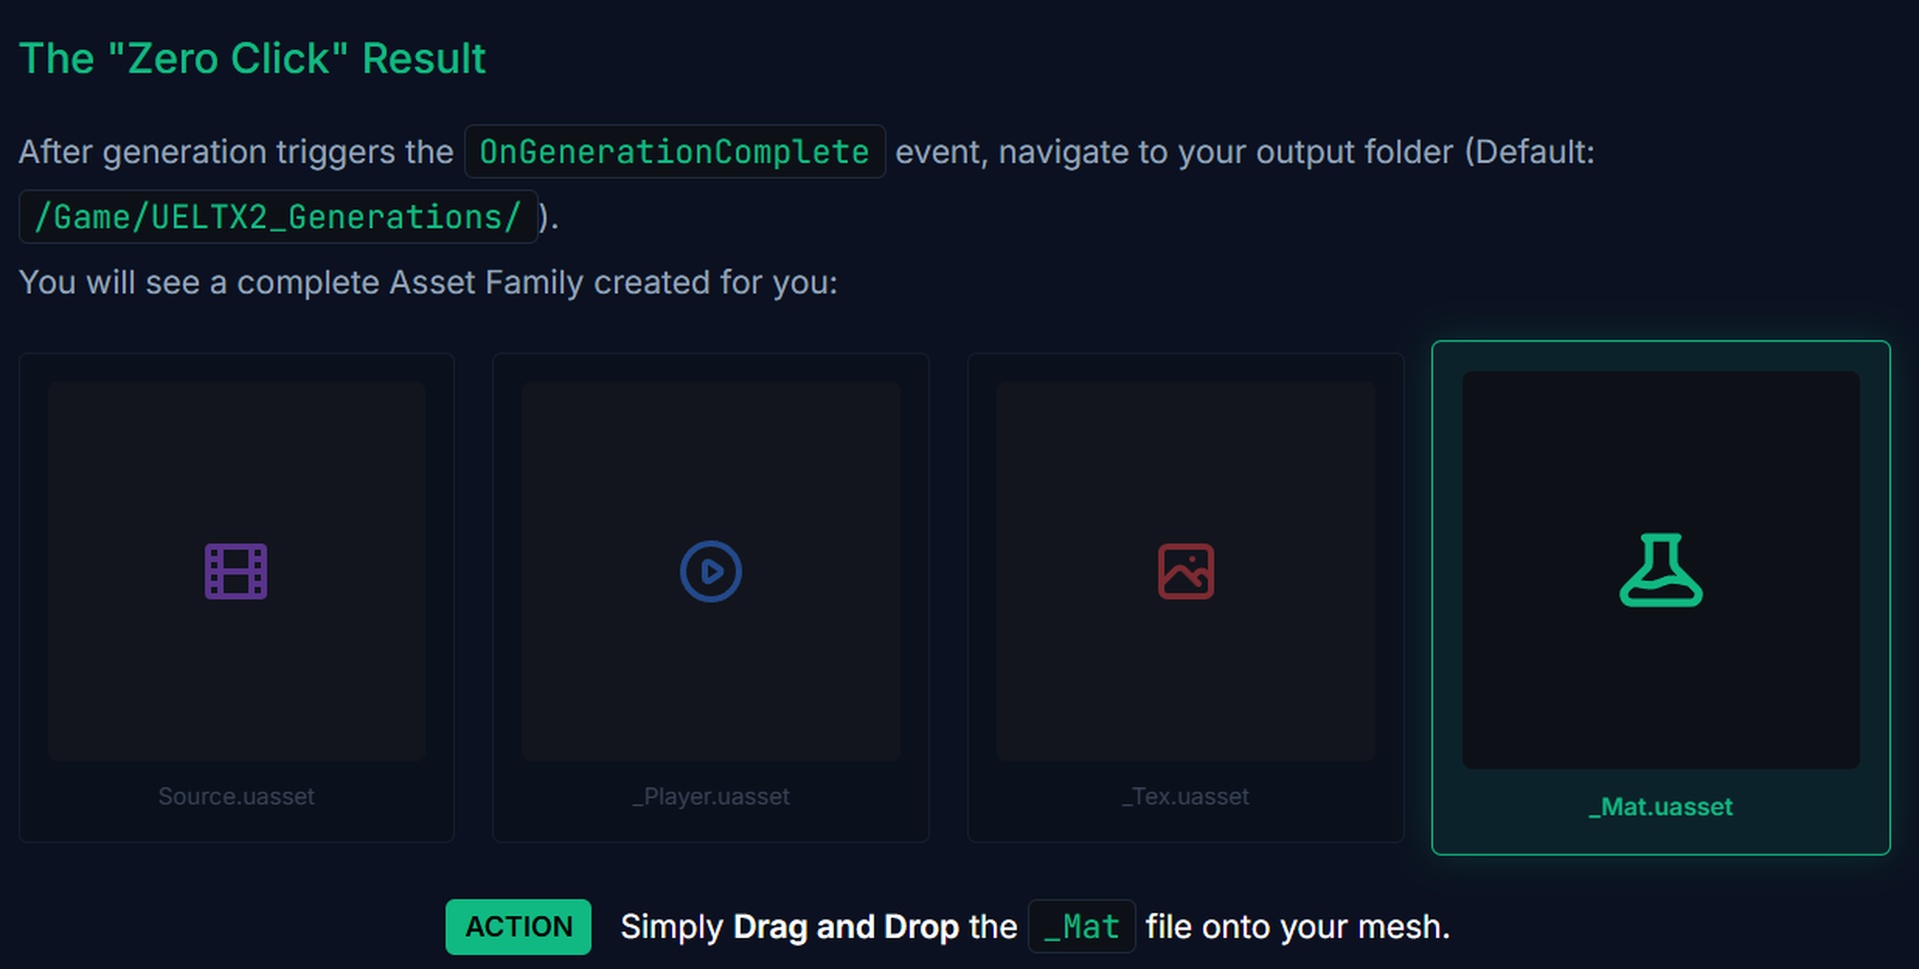Click the green flask material icon
Screen dimensions: 1919x969
1661,570
